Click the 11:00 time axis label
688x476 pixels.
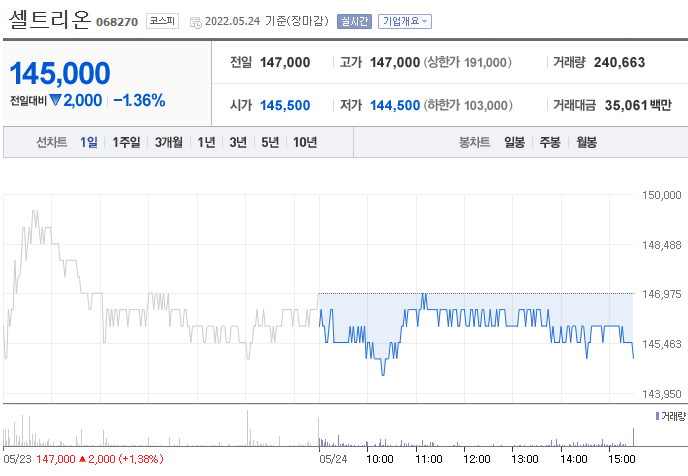pyautogui.click(x=429, y=459)
